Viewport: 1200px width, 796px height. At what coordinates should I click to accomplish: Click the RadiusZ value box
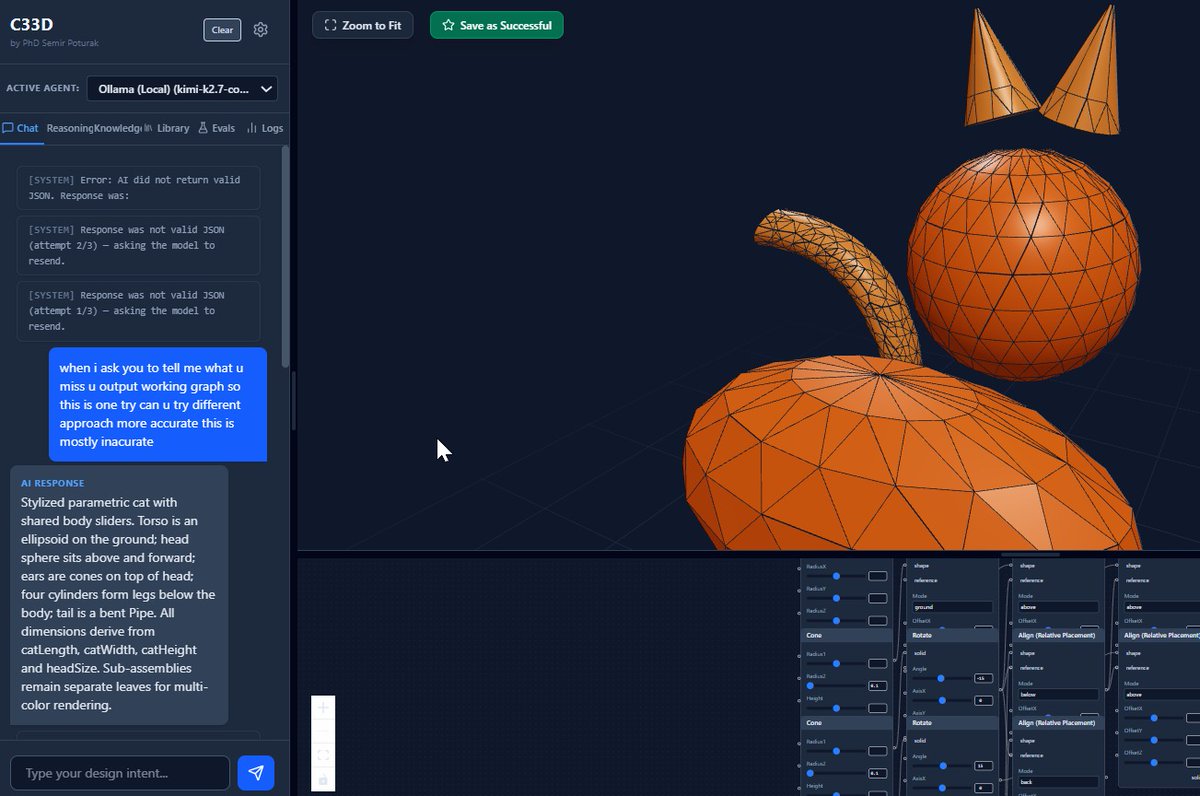tap(878, 620)
